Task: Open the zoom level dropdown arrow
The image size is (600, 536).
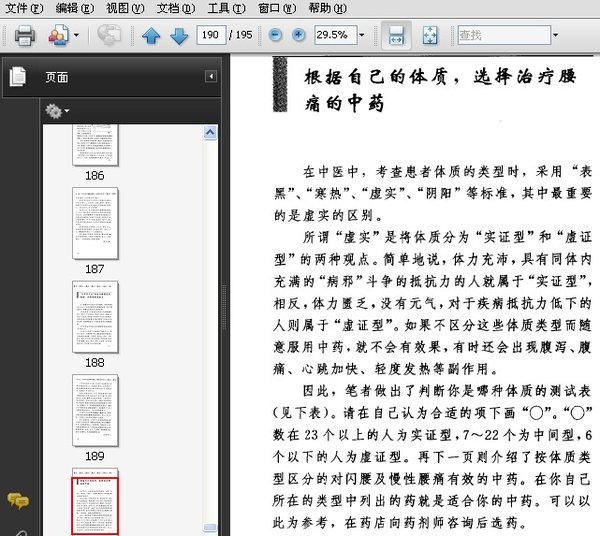Action: (362, 35)
